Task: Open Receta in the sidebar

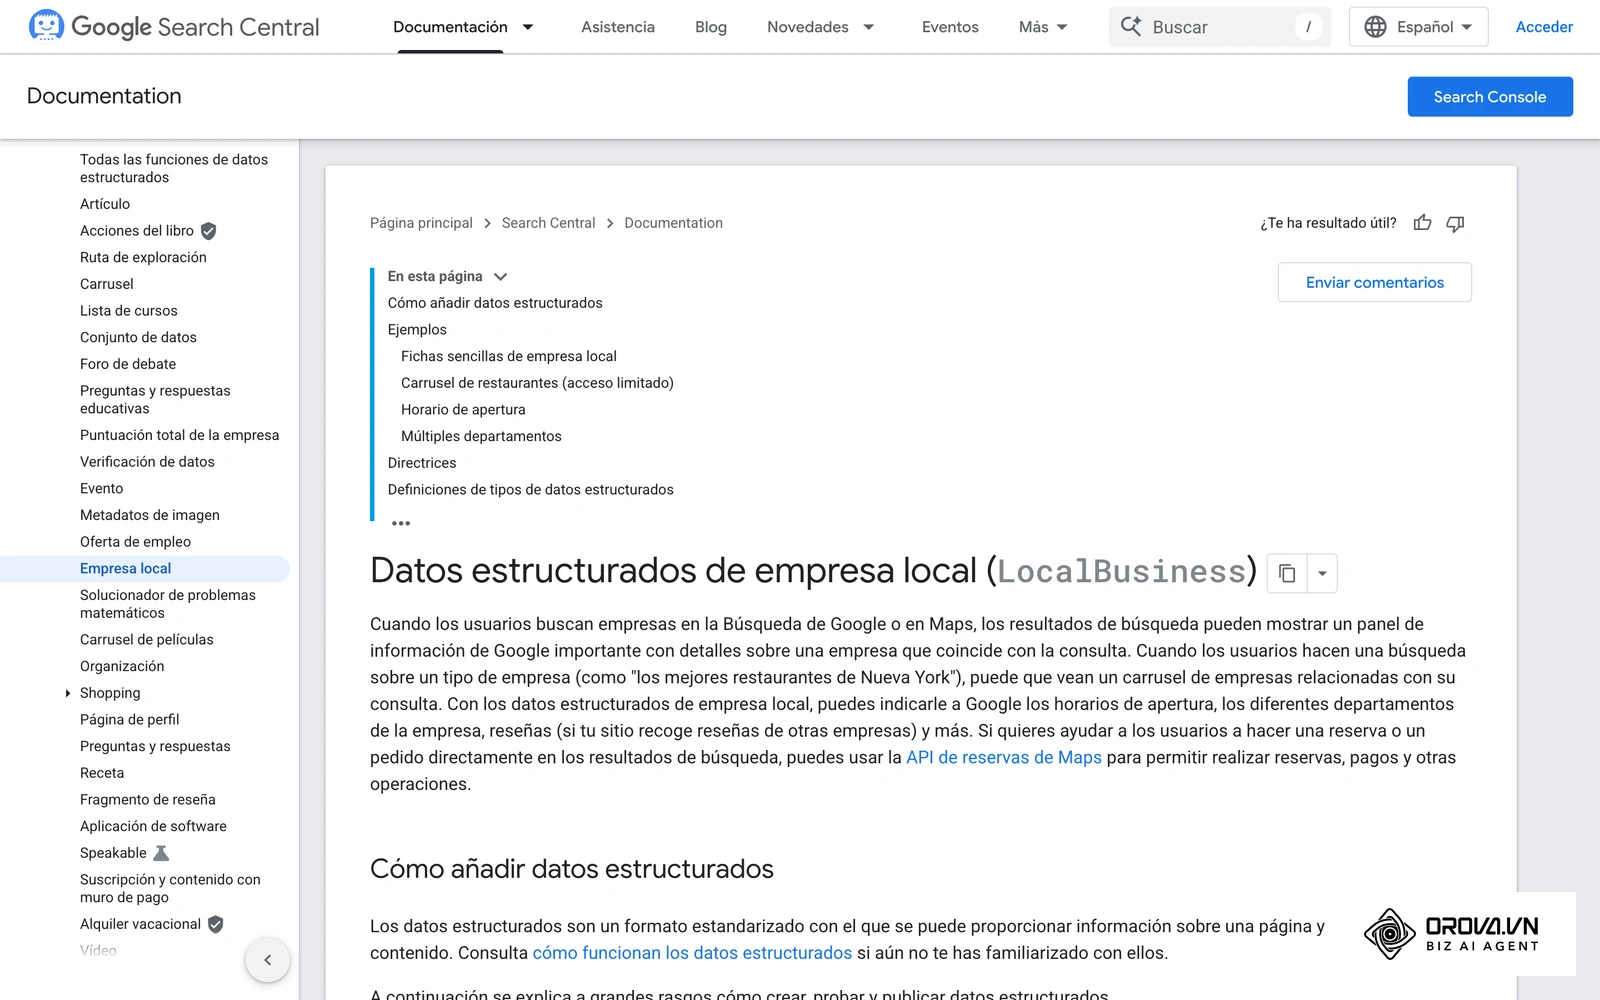Action: click(x=102, y=773)
